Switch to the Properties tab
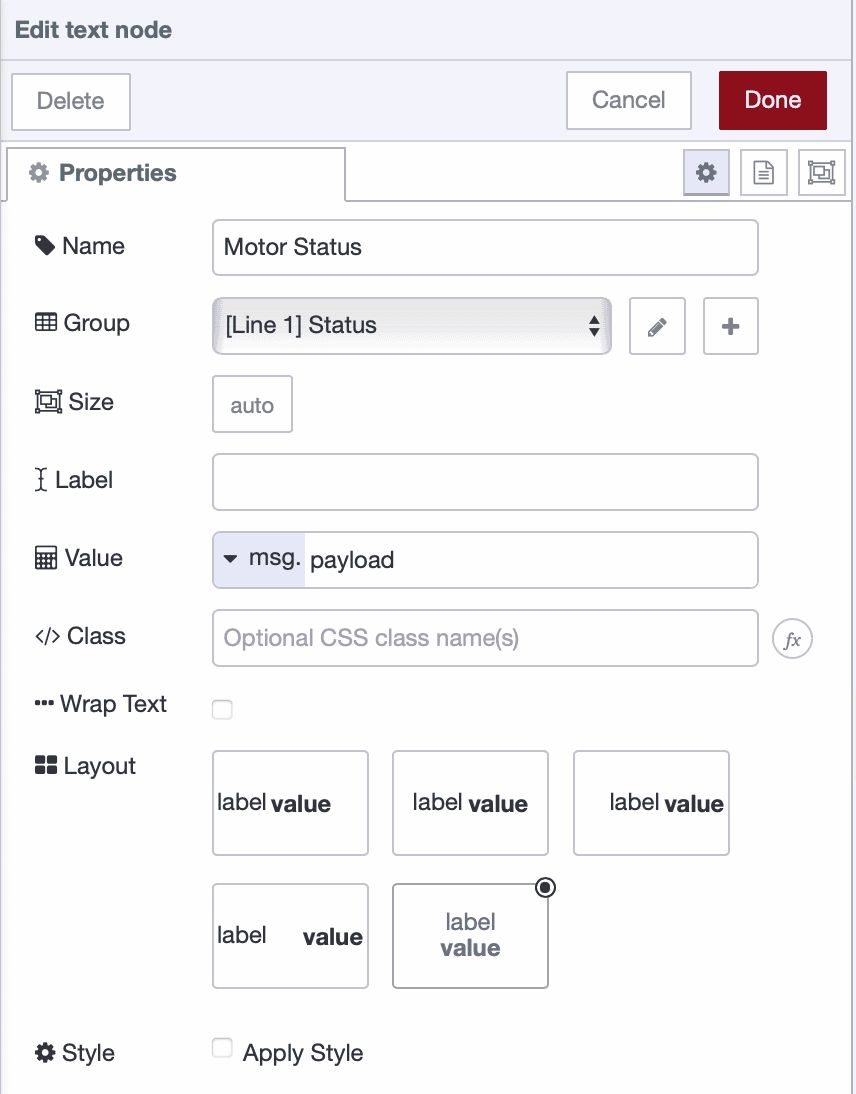Viewport: 856px width, 1094px height. [113, 172]
